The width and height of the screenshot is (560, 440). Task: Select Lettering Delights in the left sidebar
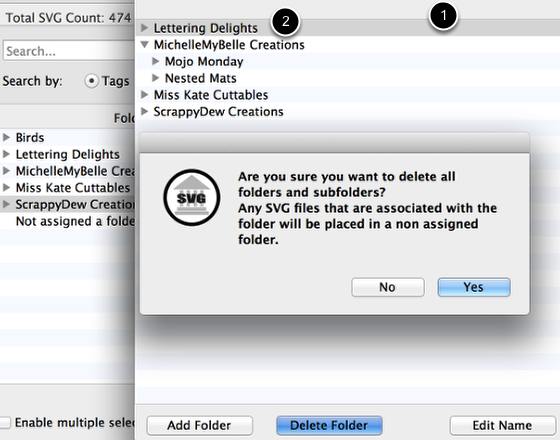pyautogui.click(x=68, y=154)
